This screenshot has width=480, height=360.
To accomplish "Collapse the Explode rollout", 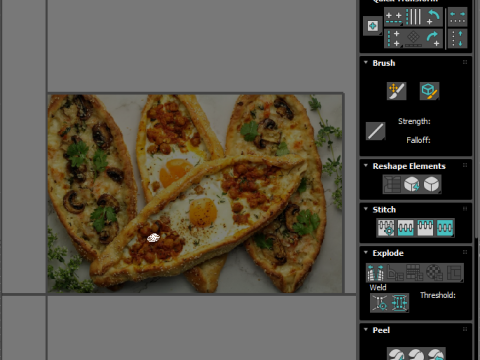I will click(x=366, y=252).
